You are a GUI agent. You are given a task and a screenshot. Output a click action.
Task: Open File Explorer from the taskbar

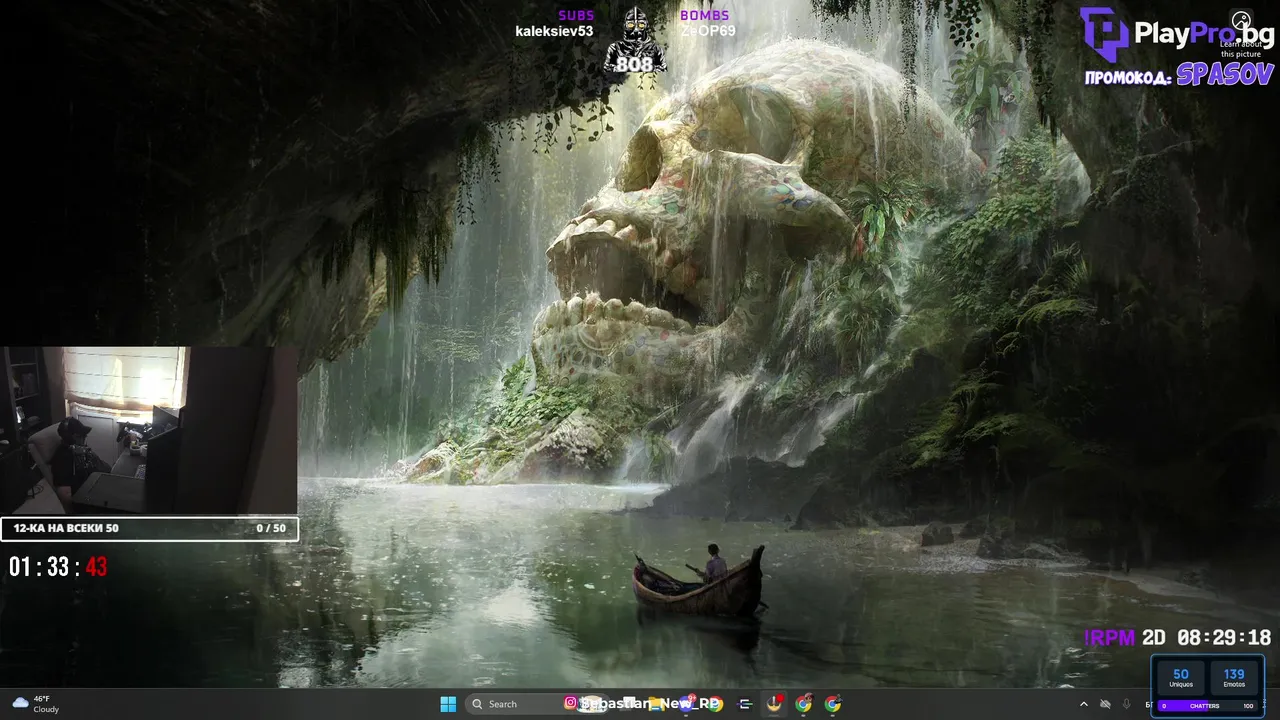[655, 704]
